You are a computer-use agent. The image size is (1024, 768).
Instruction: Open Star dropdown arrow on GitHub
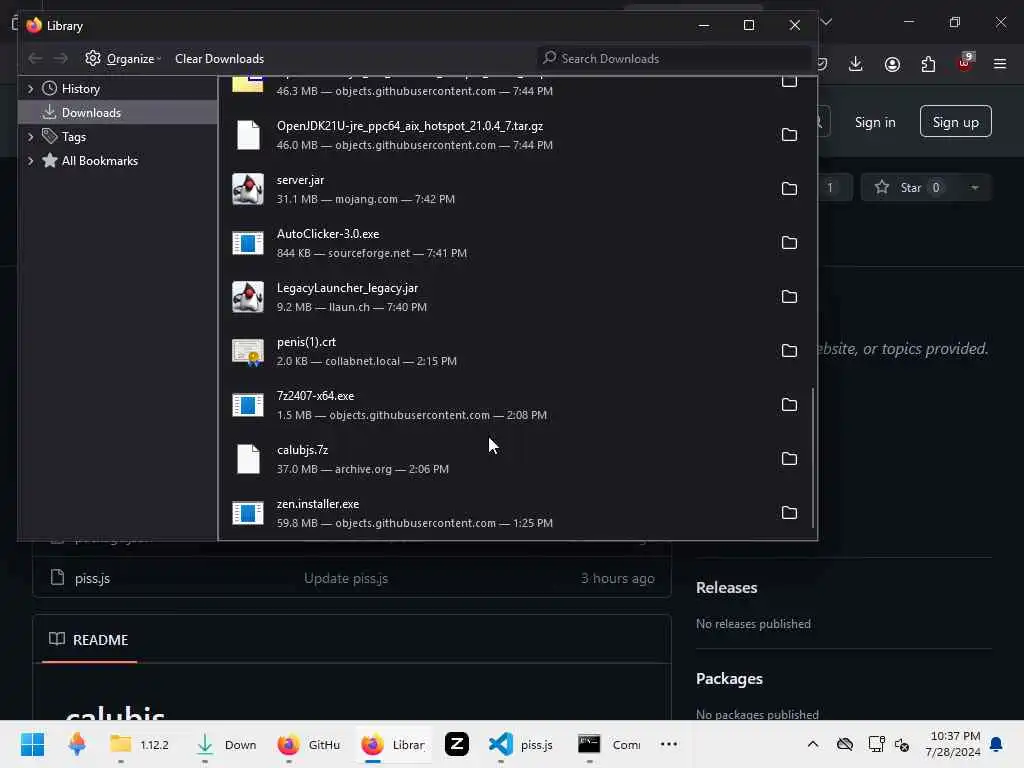(975, 188)
